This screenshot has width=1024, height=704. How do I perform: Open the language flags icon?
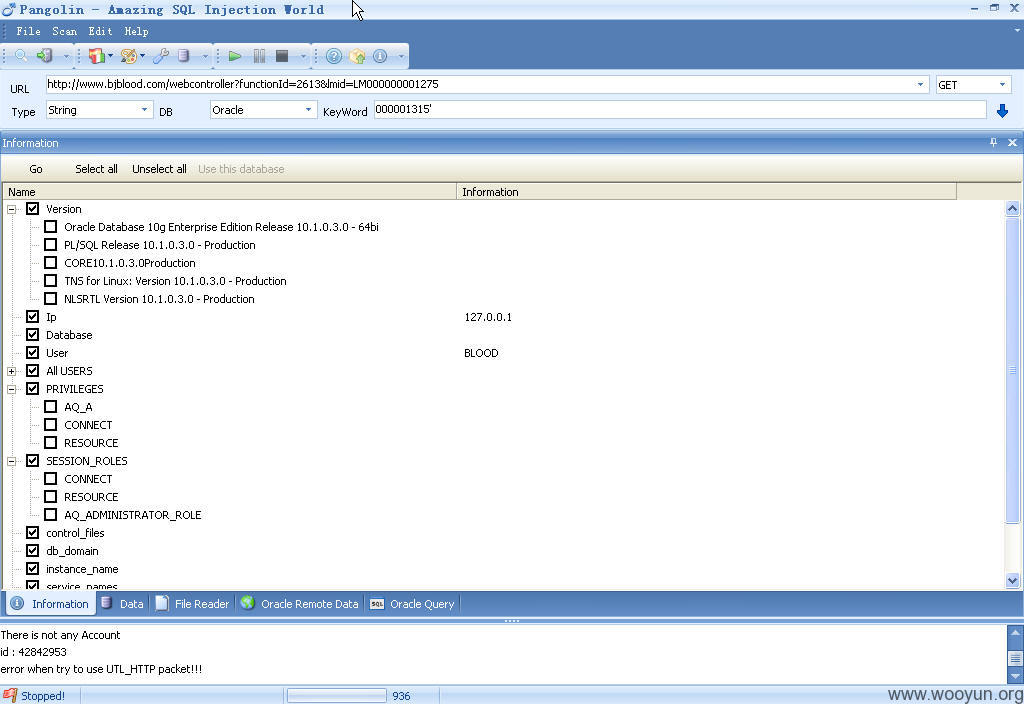pyautogui.click(x=97, y=56)
